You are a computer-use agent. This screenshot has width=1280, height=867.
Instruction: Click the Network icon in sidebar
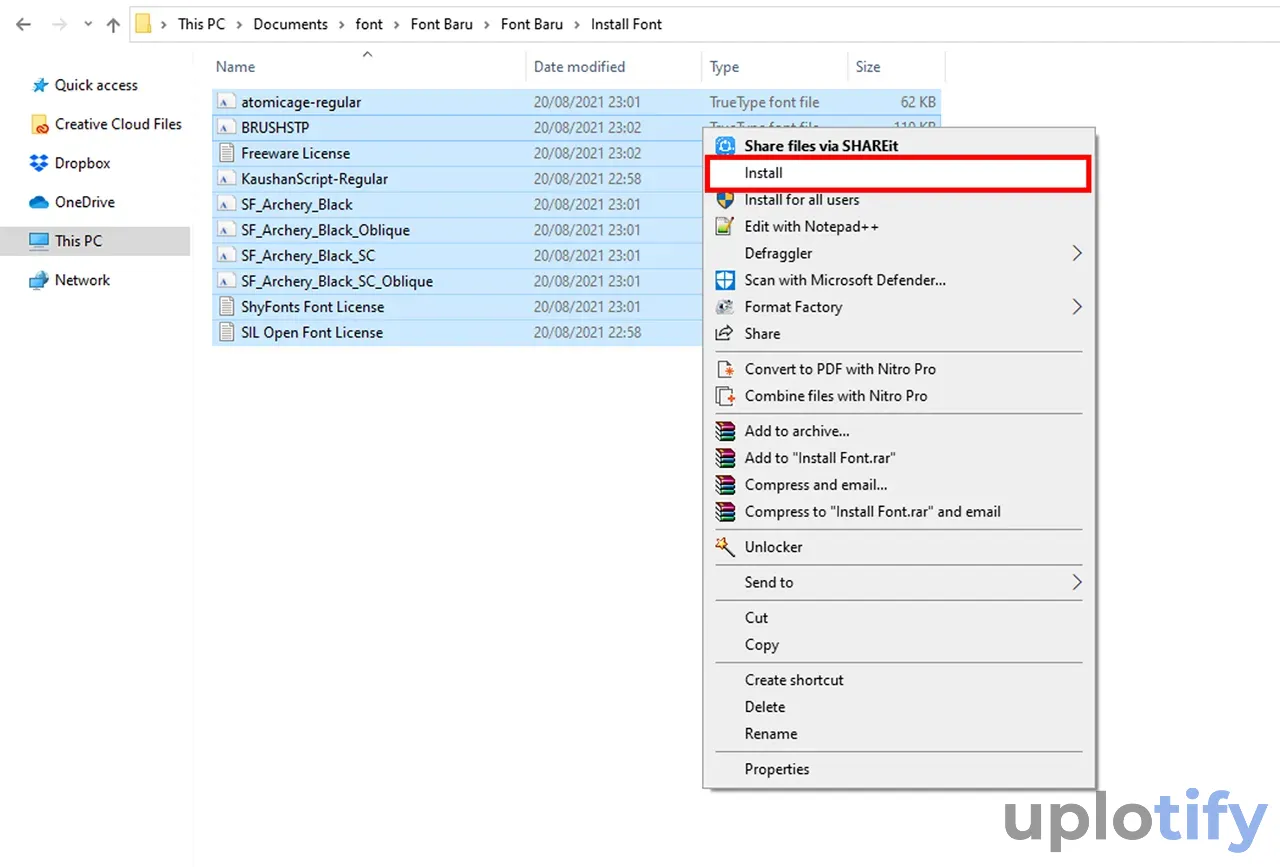click(39, 280)
